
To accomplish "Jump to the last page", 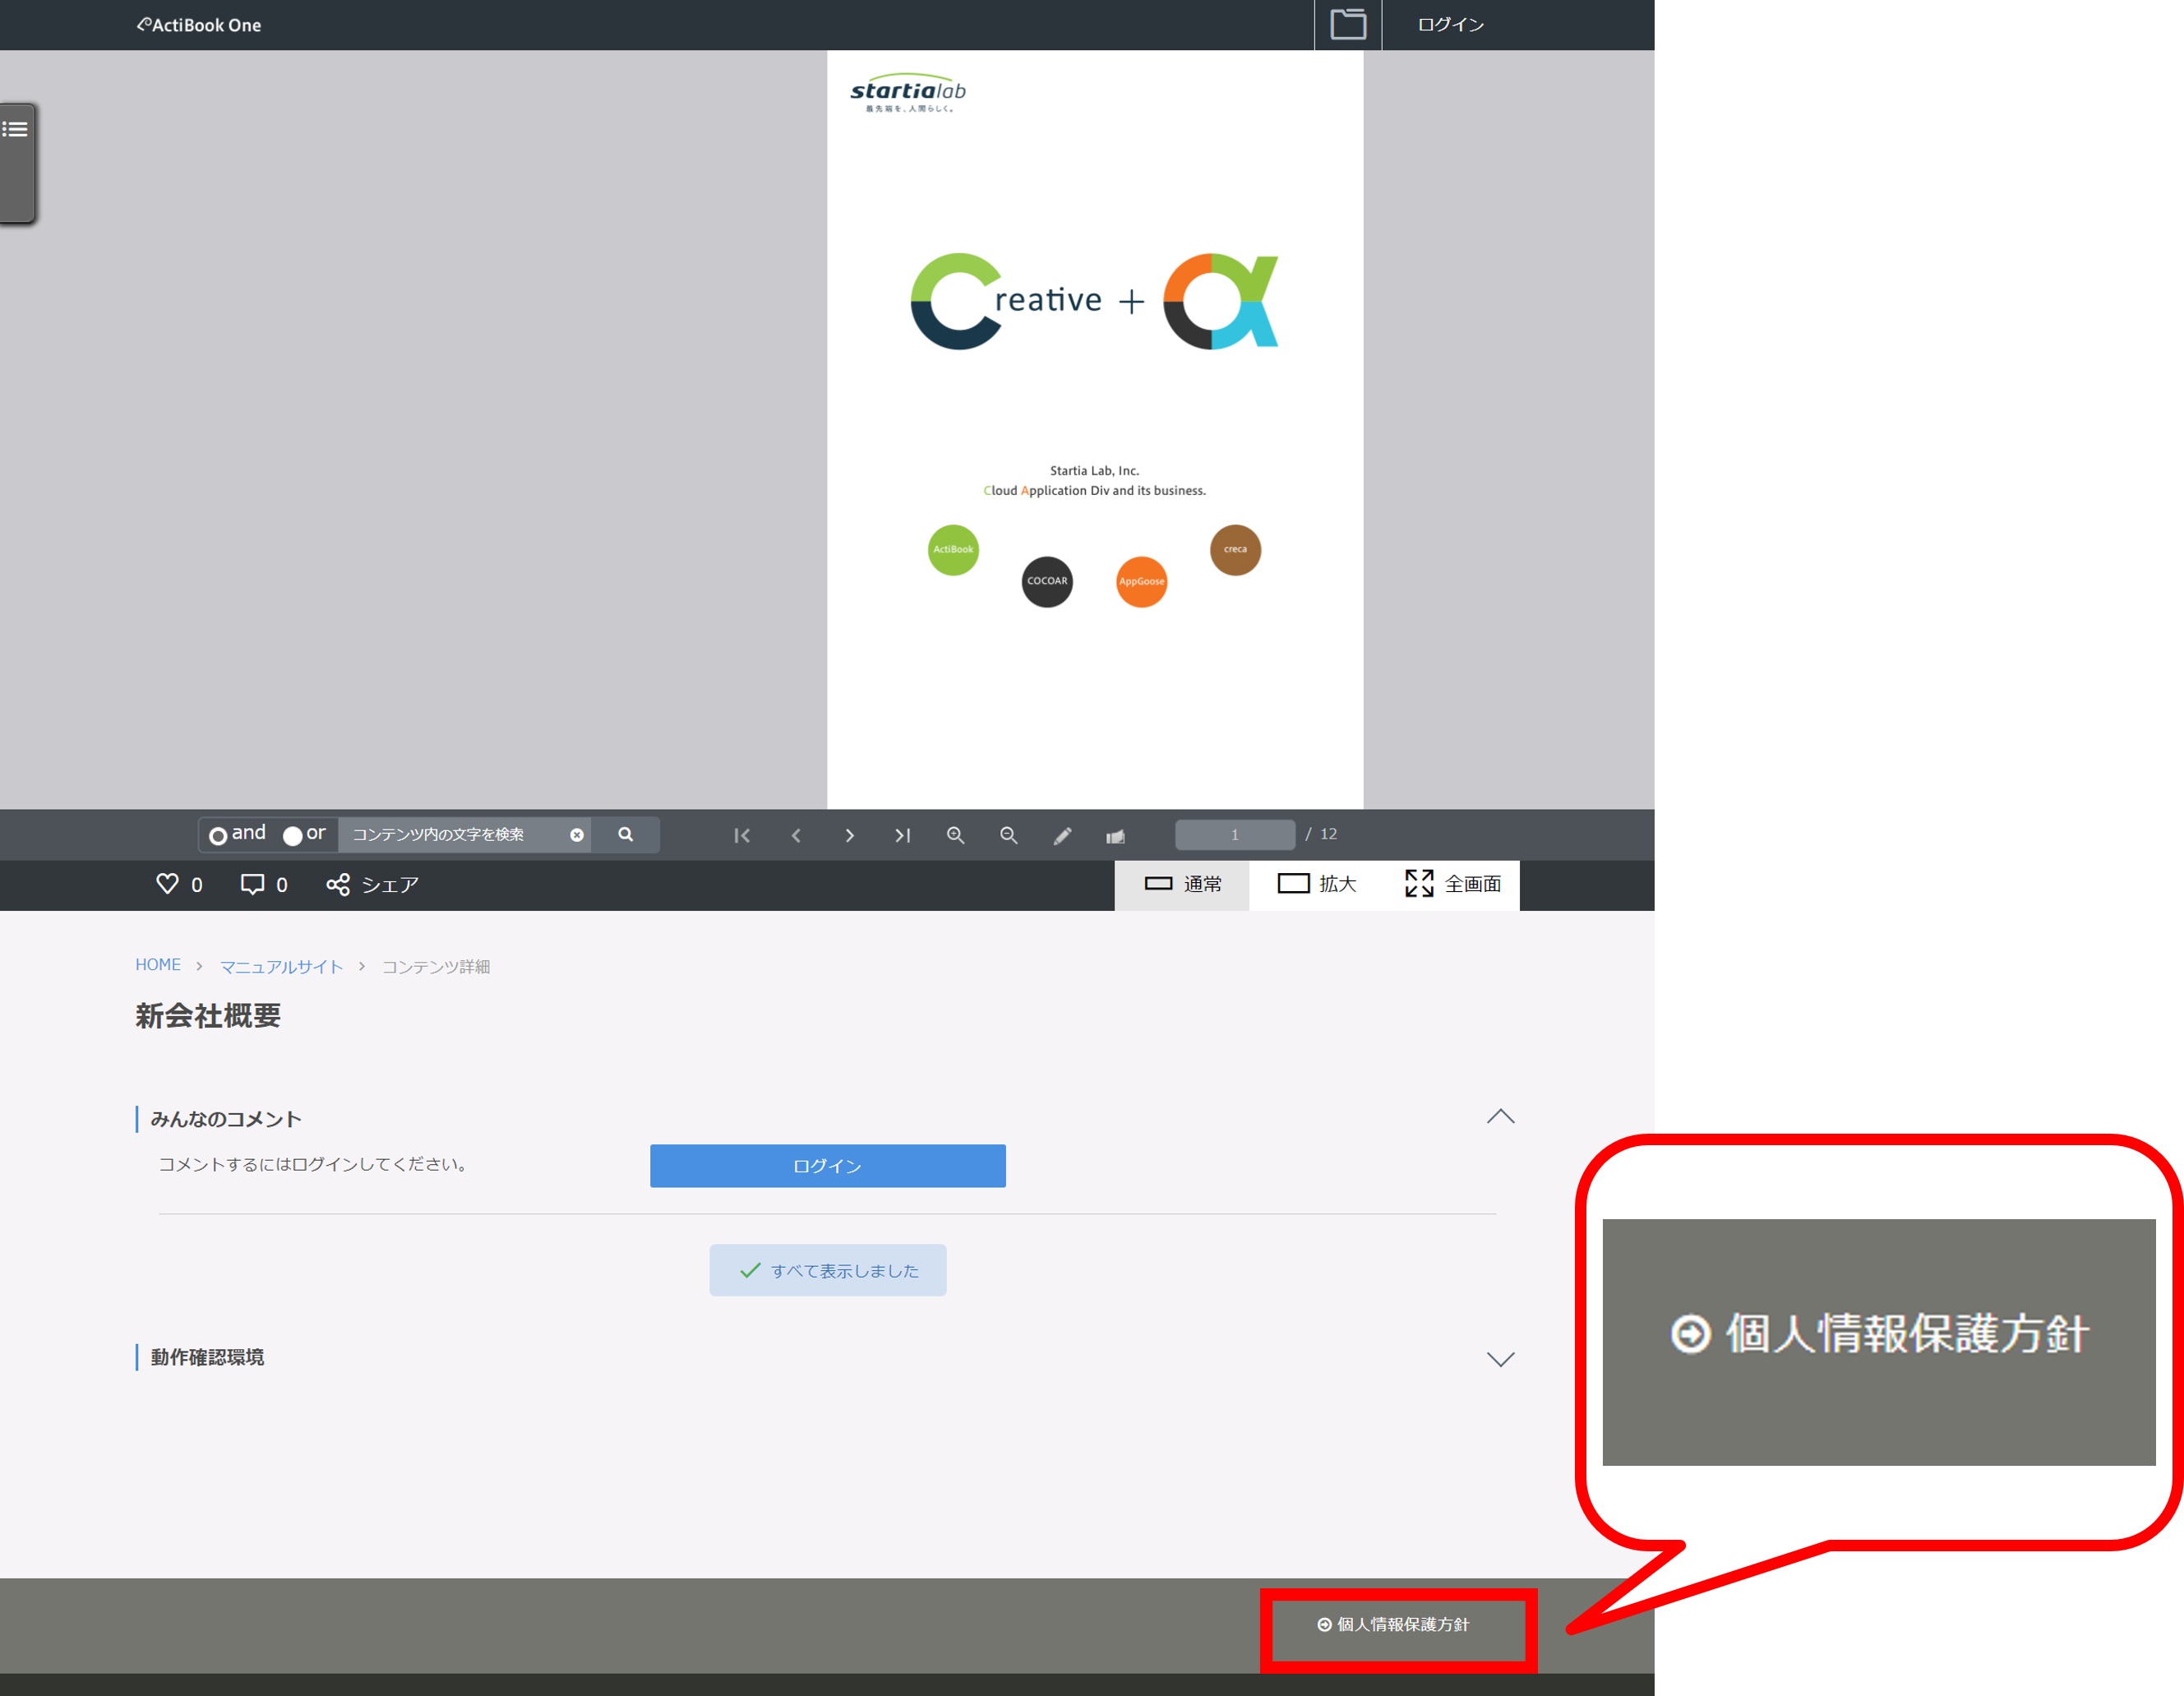I will click(903, 835).
